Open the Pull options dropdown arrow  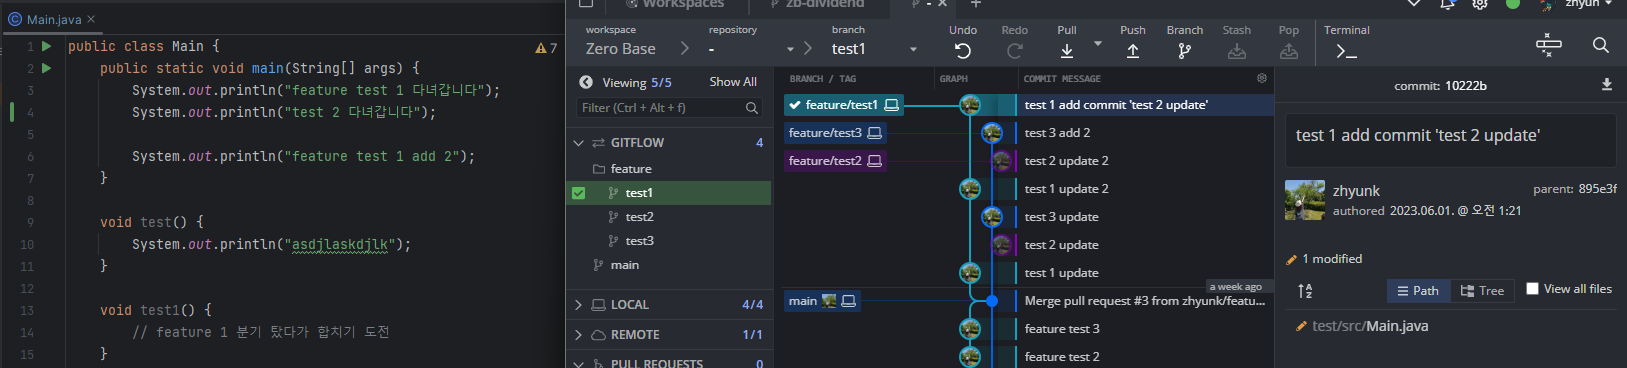pyautogui.click(x=1098, y=44)
